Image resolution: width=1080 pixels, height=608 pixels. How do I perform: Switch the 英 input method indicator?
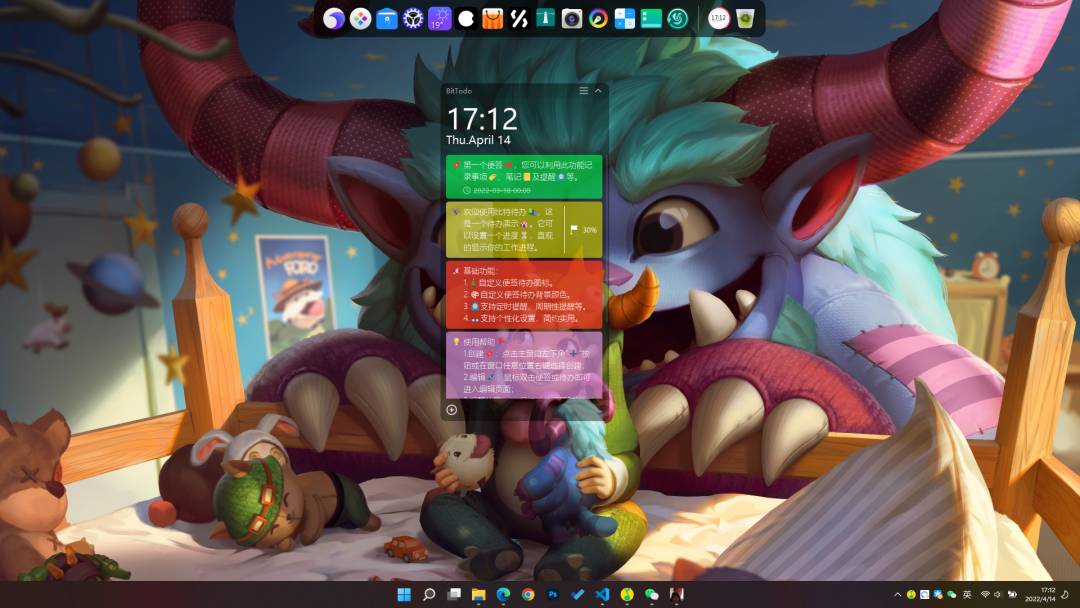pos(967,595)
